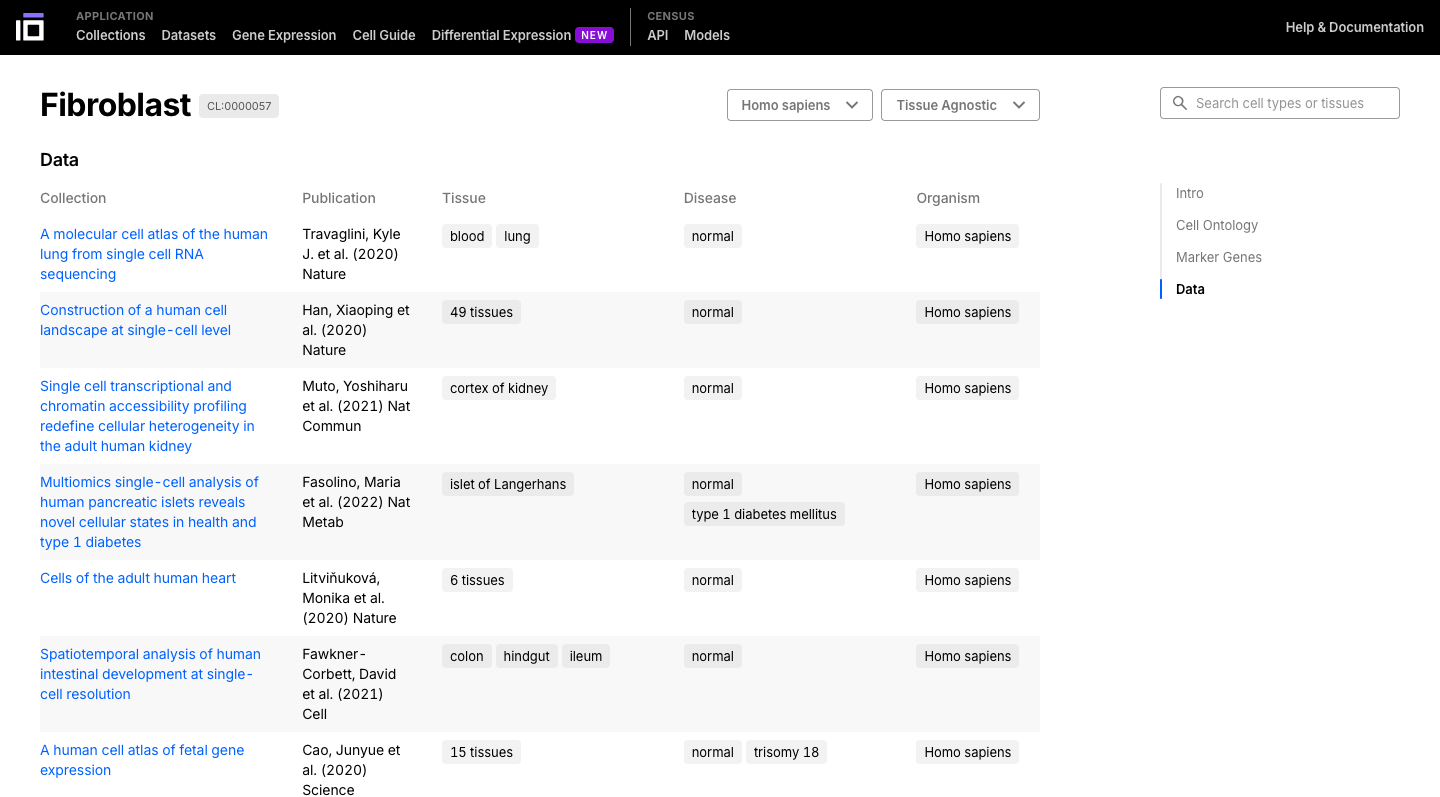
Task: Open the Census API link
Action: tap(657, 35)
